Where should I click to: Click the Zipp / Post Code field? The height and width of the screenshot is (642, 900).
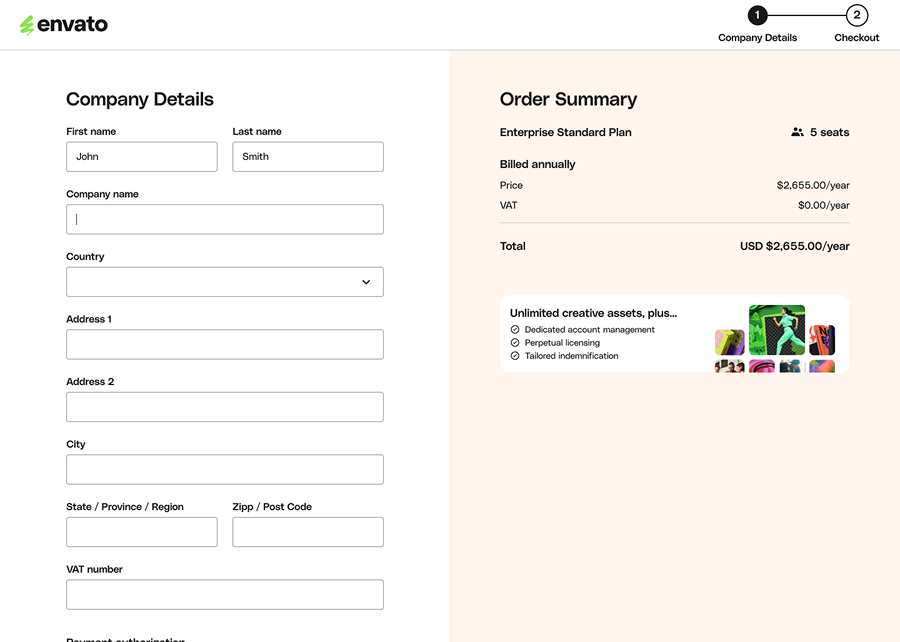pos(307,531)
